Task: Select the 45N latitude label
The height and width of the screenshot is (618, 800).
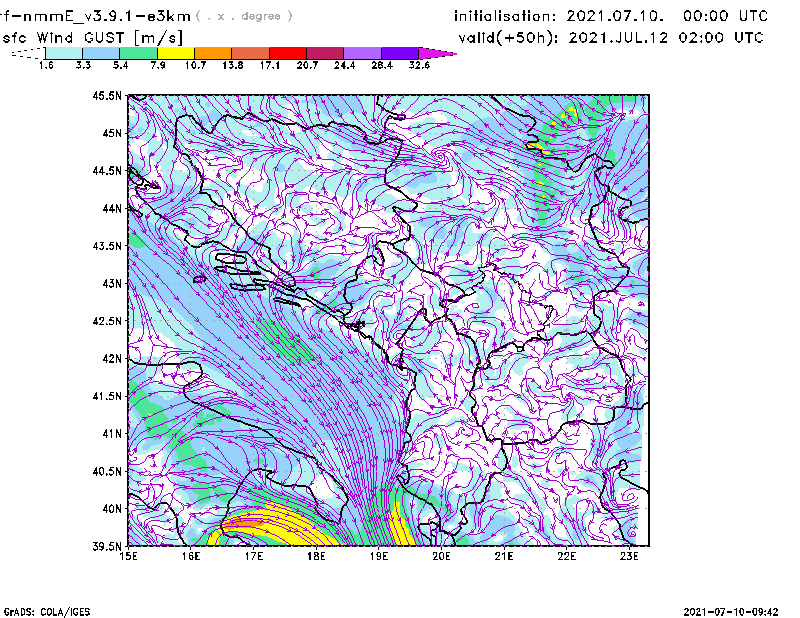Action: 112,133
